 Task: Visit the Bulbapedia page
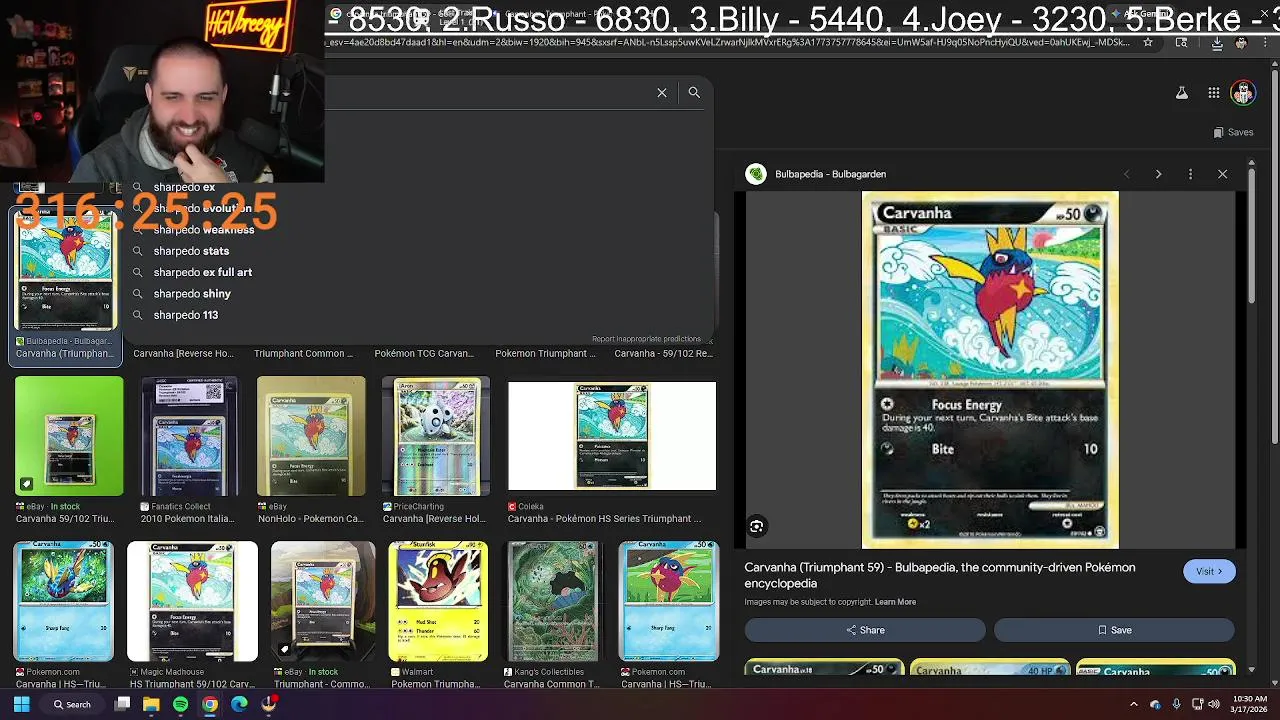click(x=1209, y=571)
